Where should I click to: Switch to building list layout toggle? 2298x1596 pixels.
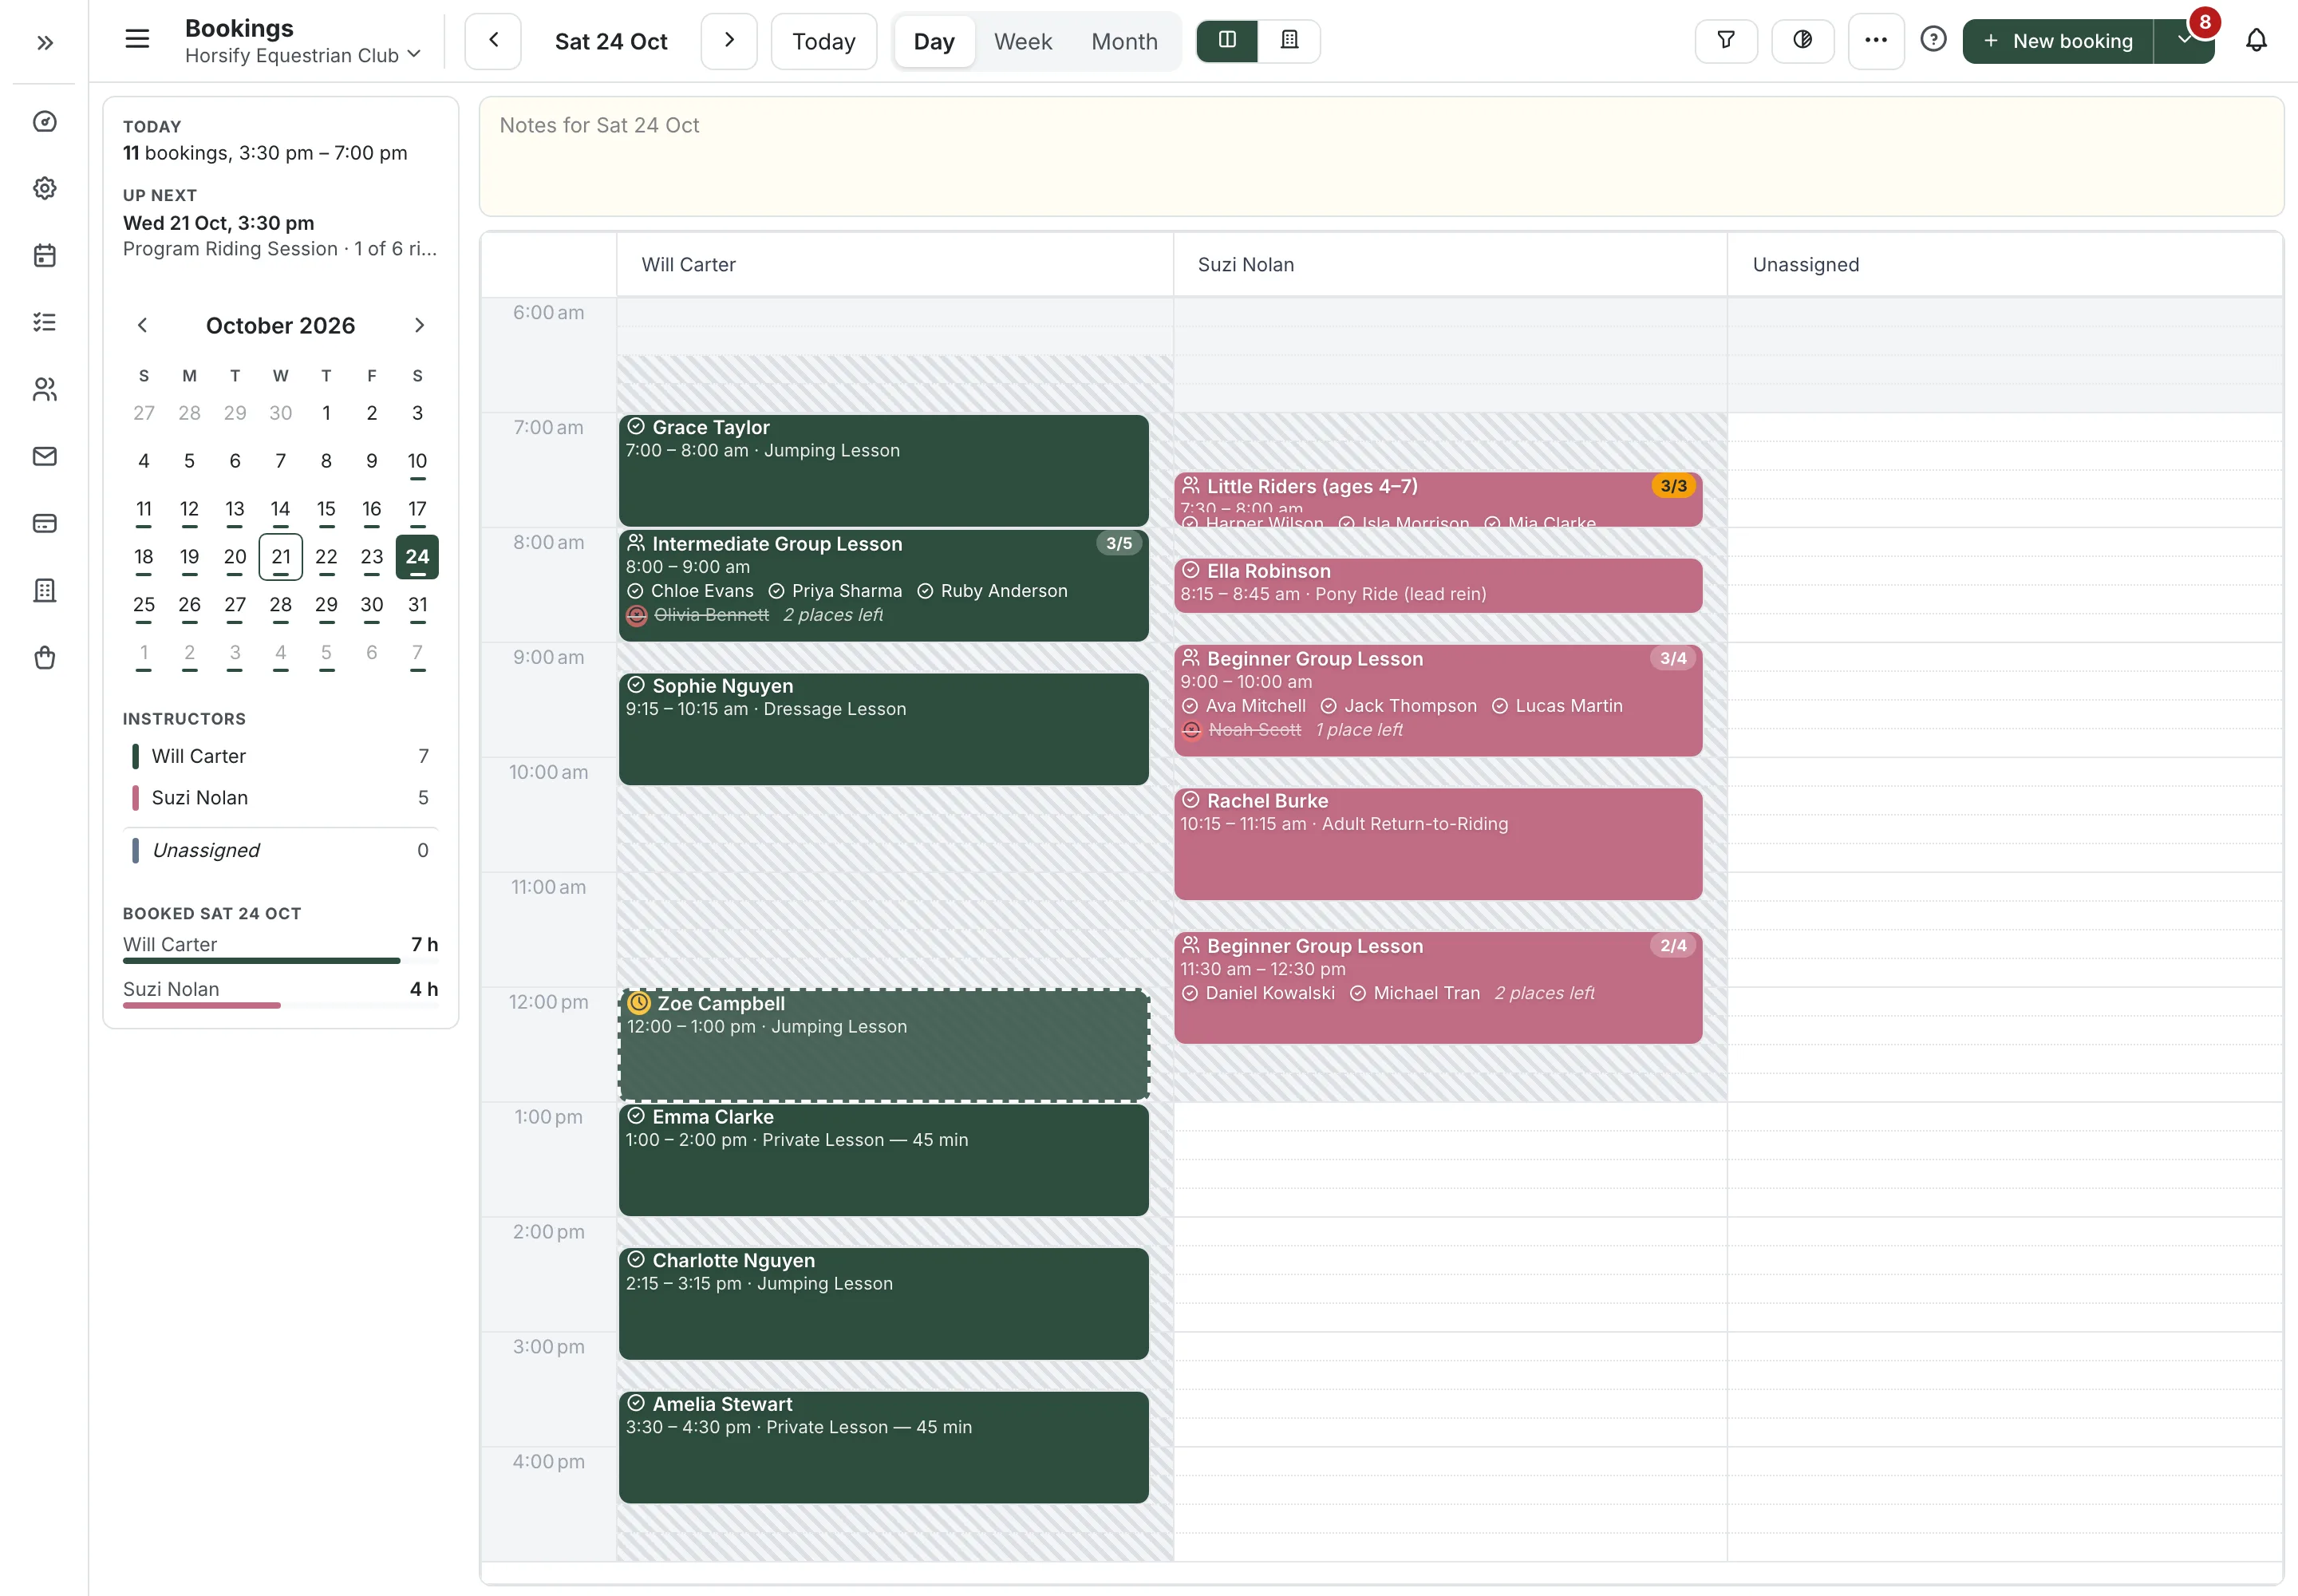click(1289, 41)
